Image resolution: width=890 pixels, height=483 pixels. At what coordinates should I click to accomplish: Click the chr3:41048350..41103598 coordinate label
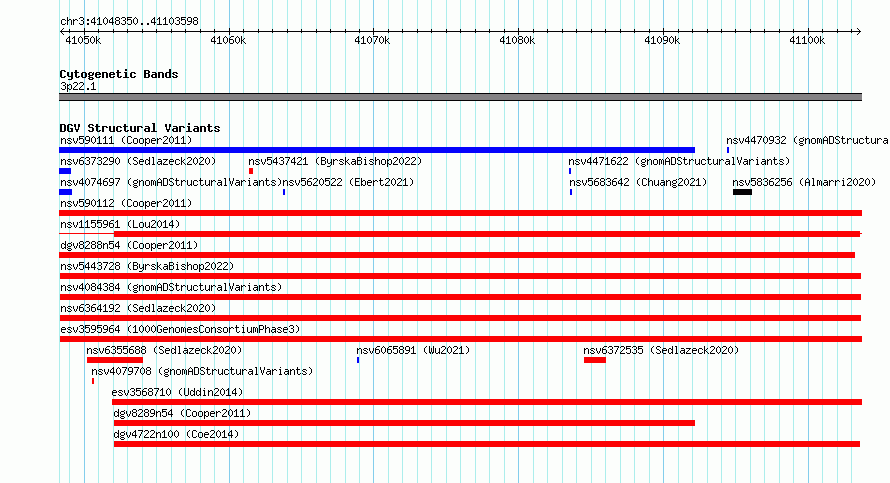click(x=129, y=22)
